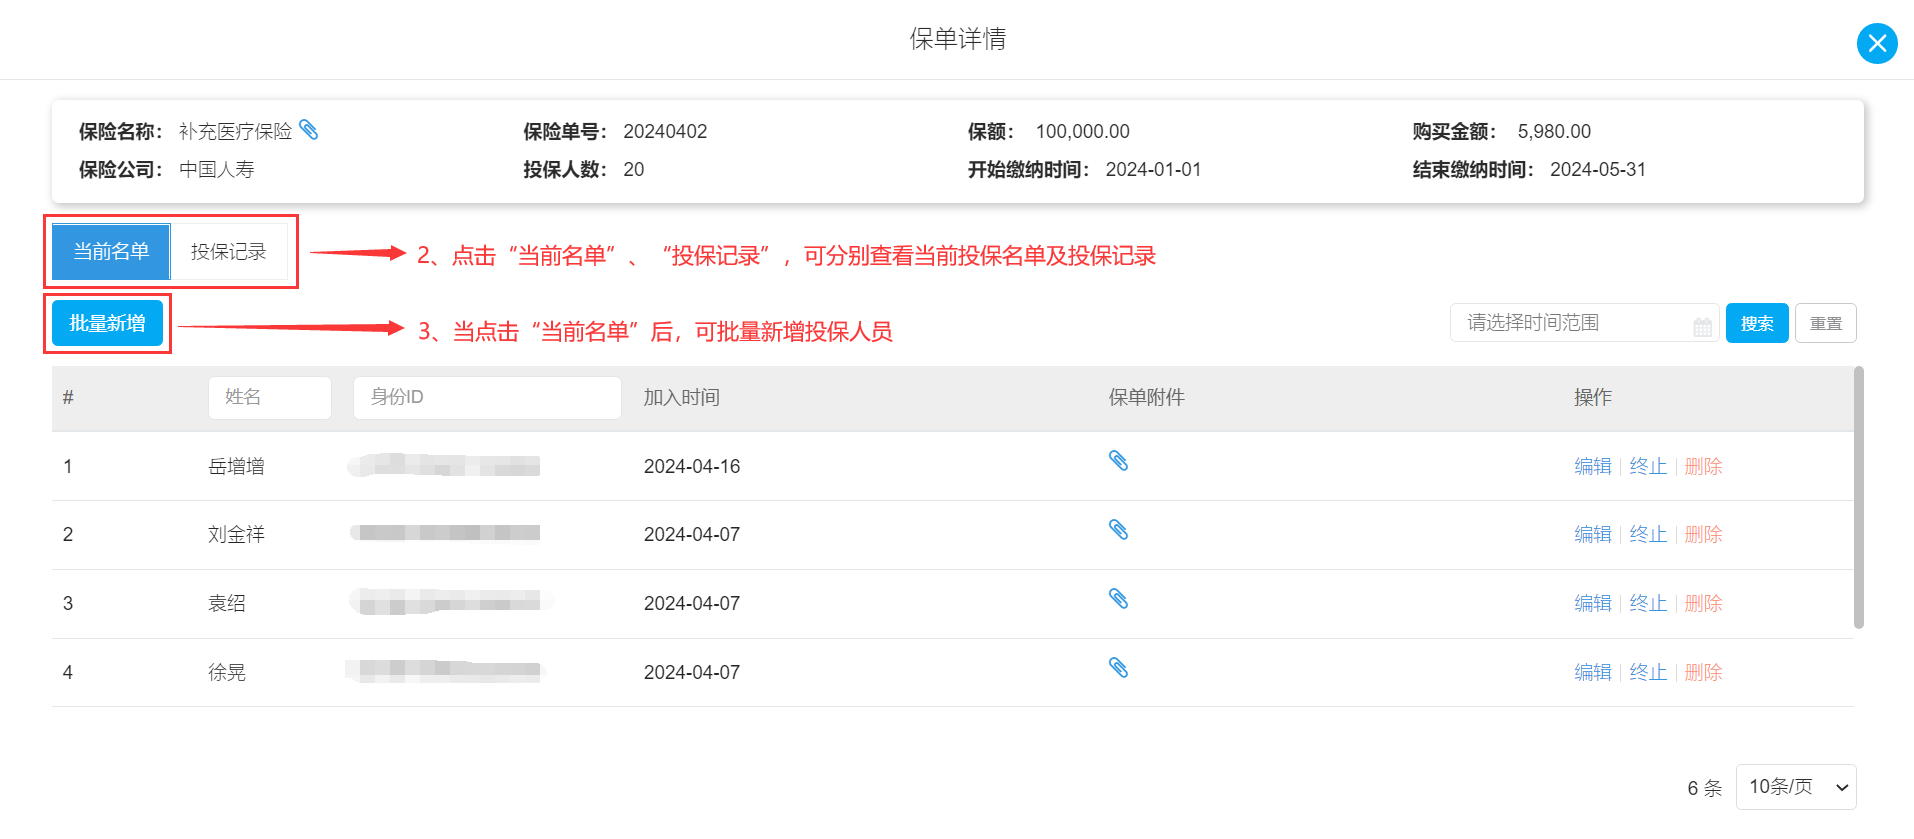This screenshot has width=1914, height=839.
Task: Click 删除 for 刘金祥
Action: pos(1703,534)
